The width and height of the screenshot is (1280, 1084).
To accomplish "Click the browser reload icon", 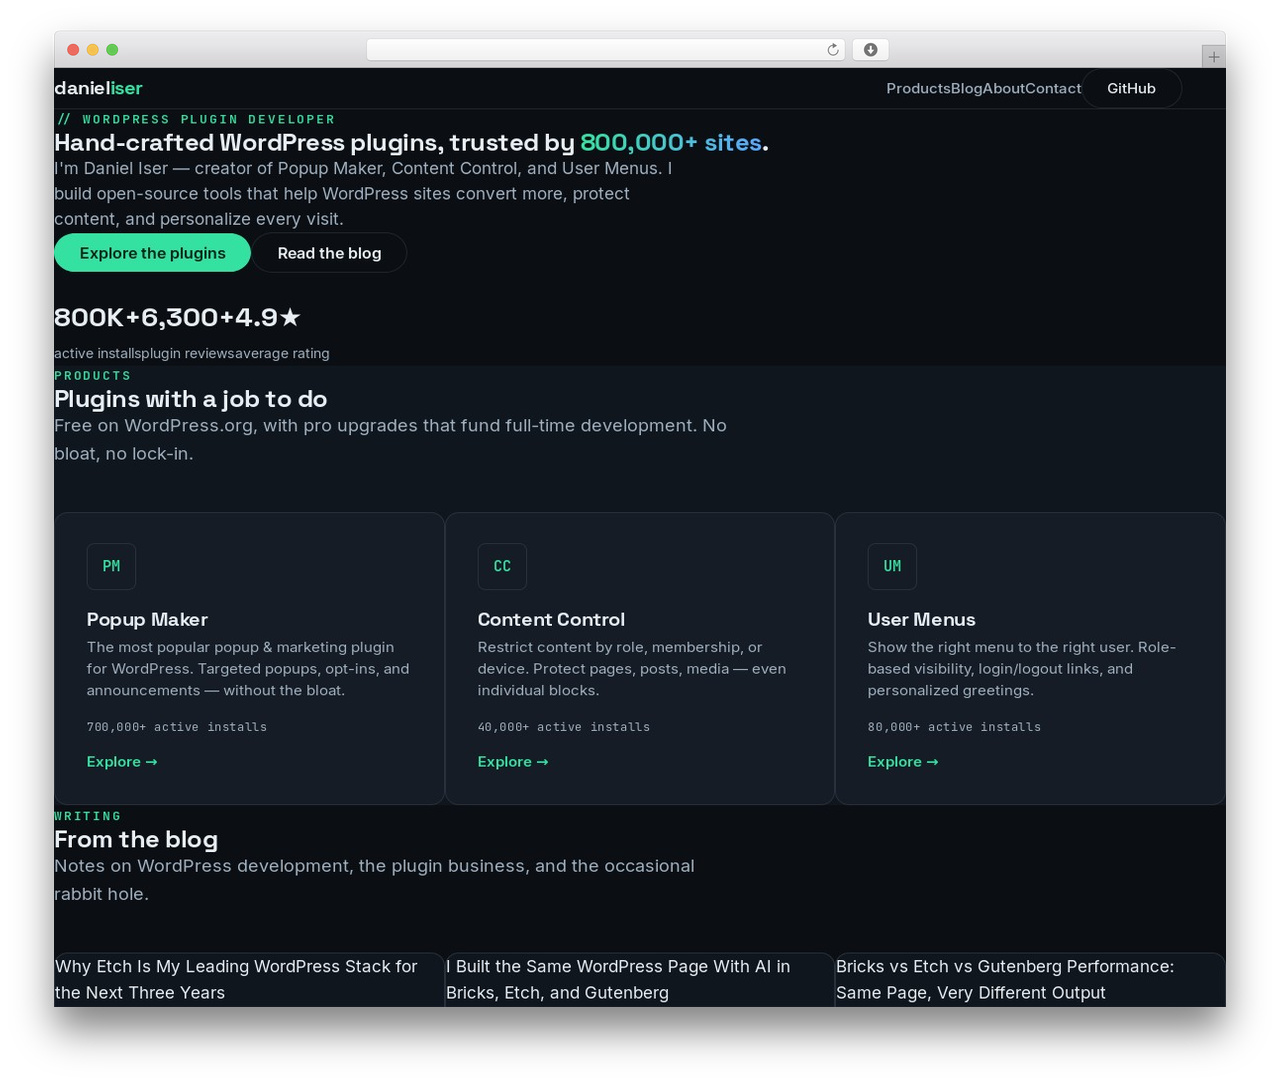I will coord(832,50).
